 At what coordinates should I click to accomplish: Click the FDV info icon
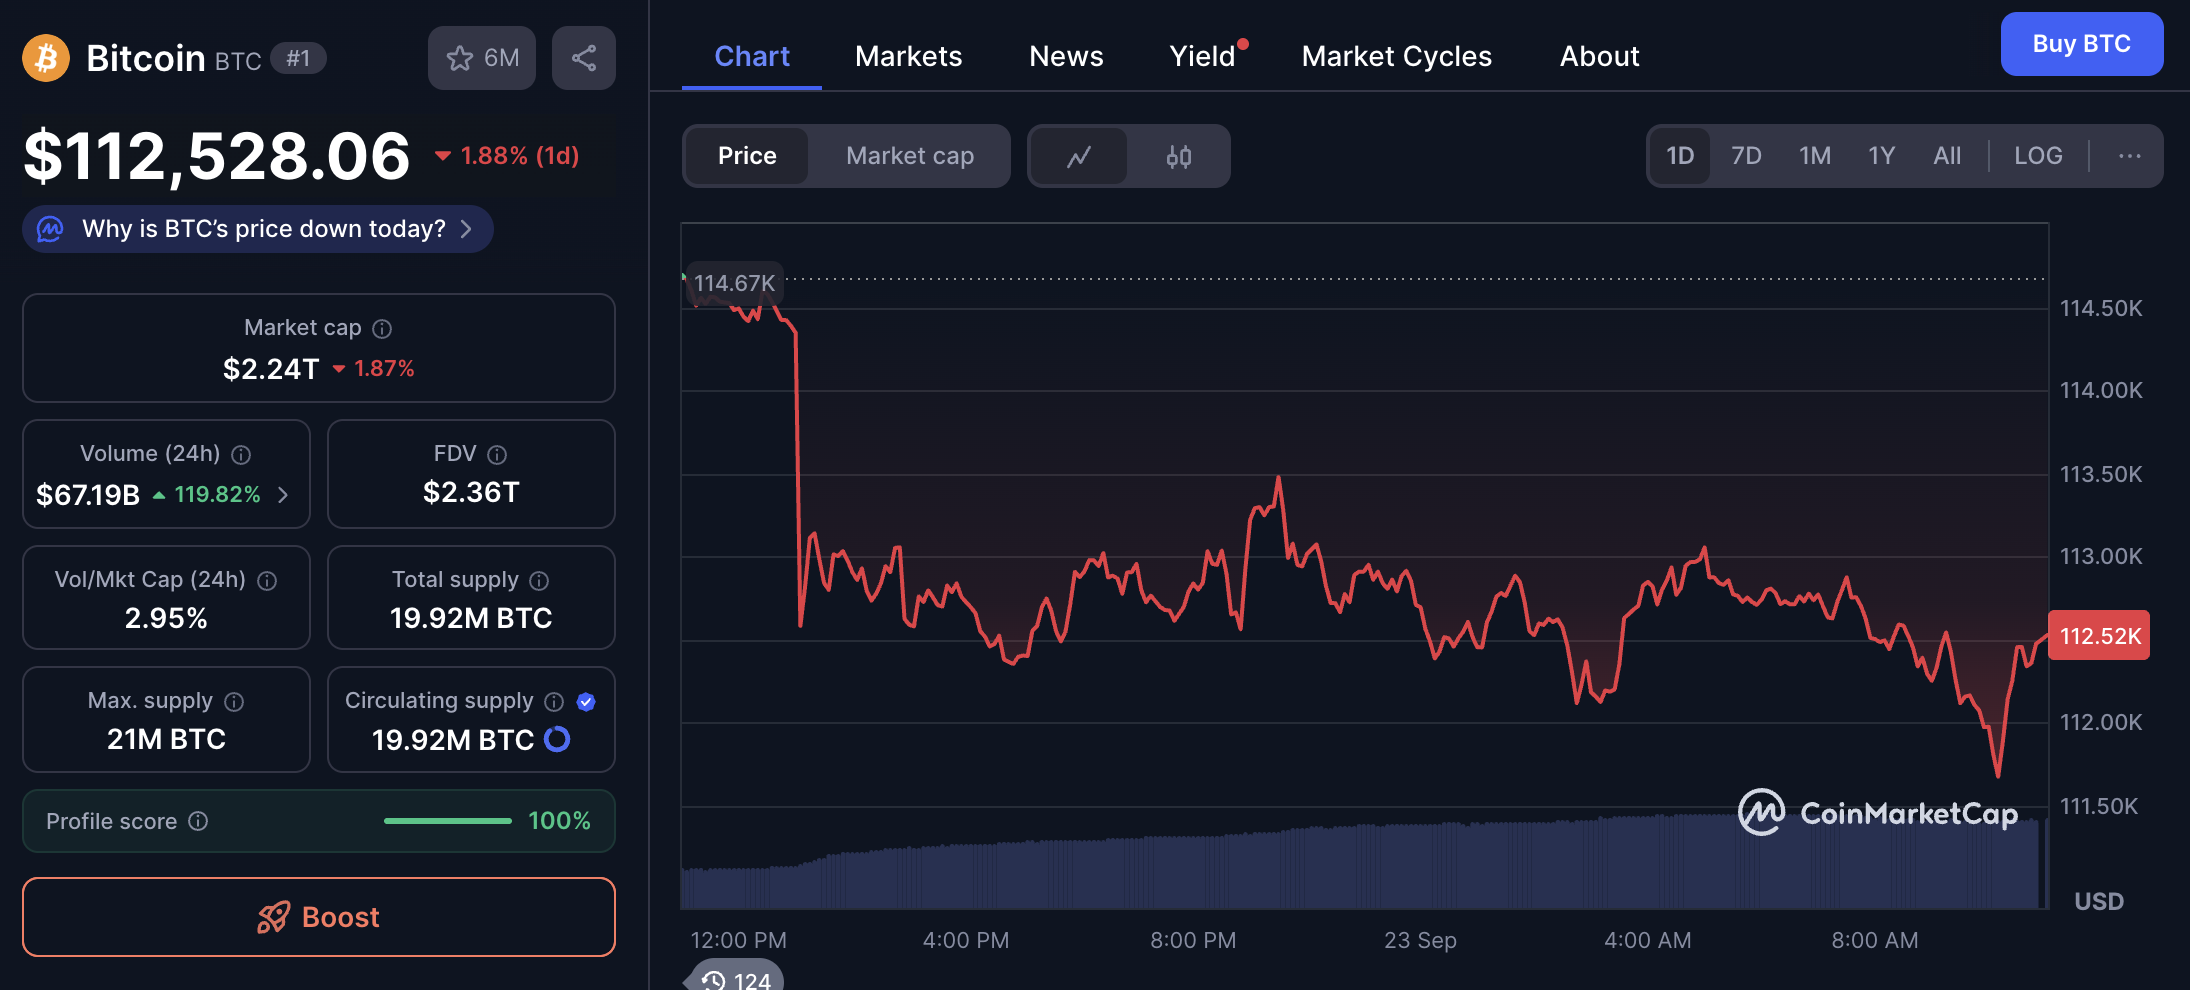click(497, 455)
